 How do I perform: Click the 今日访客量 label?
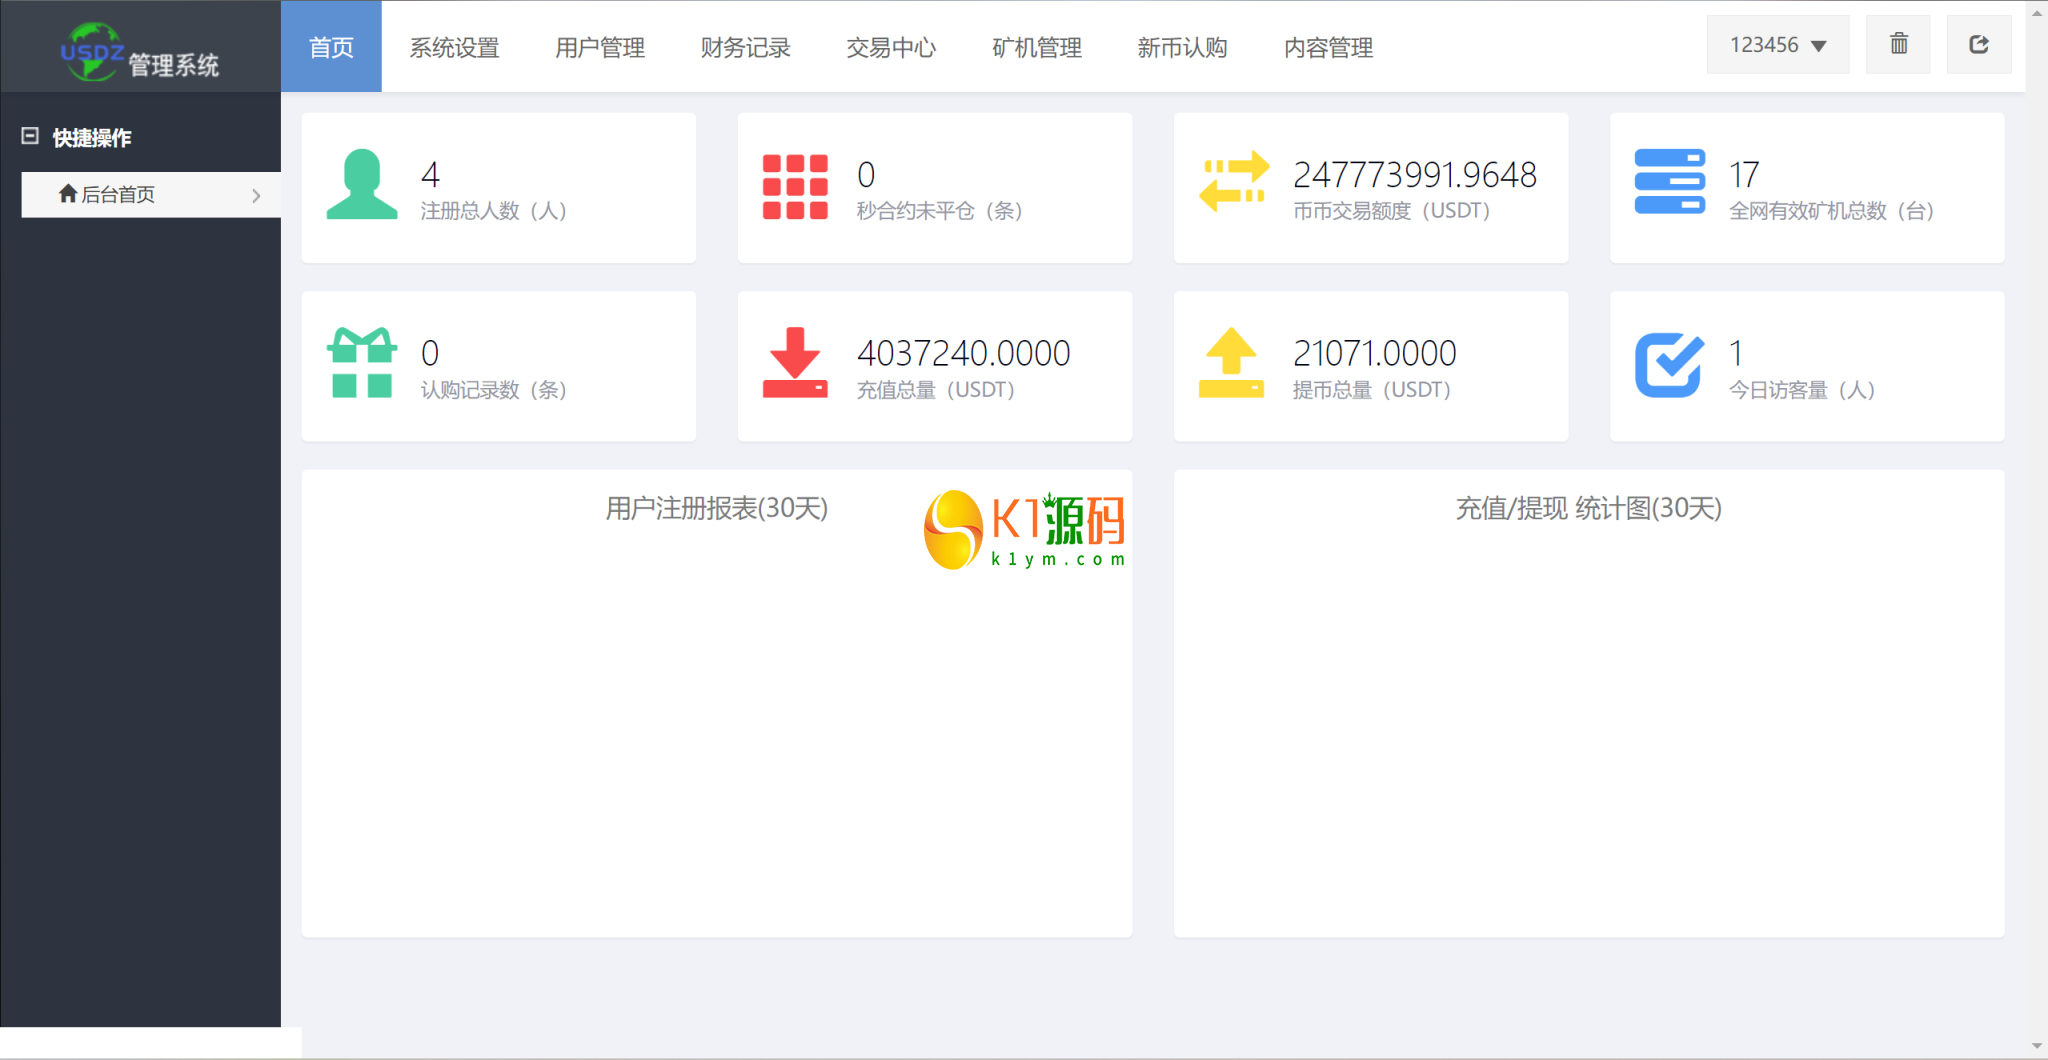(1802, 390)
